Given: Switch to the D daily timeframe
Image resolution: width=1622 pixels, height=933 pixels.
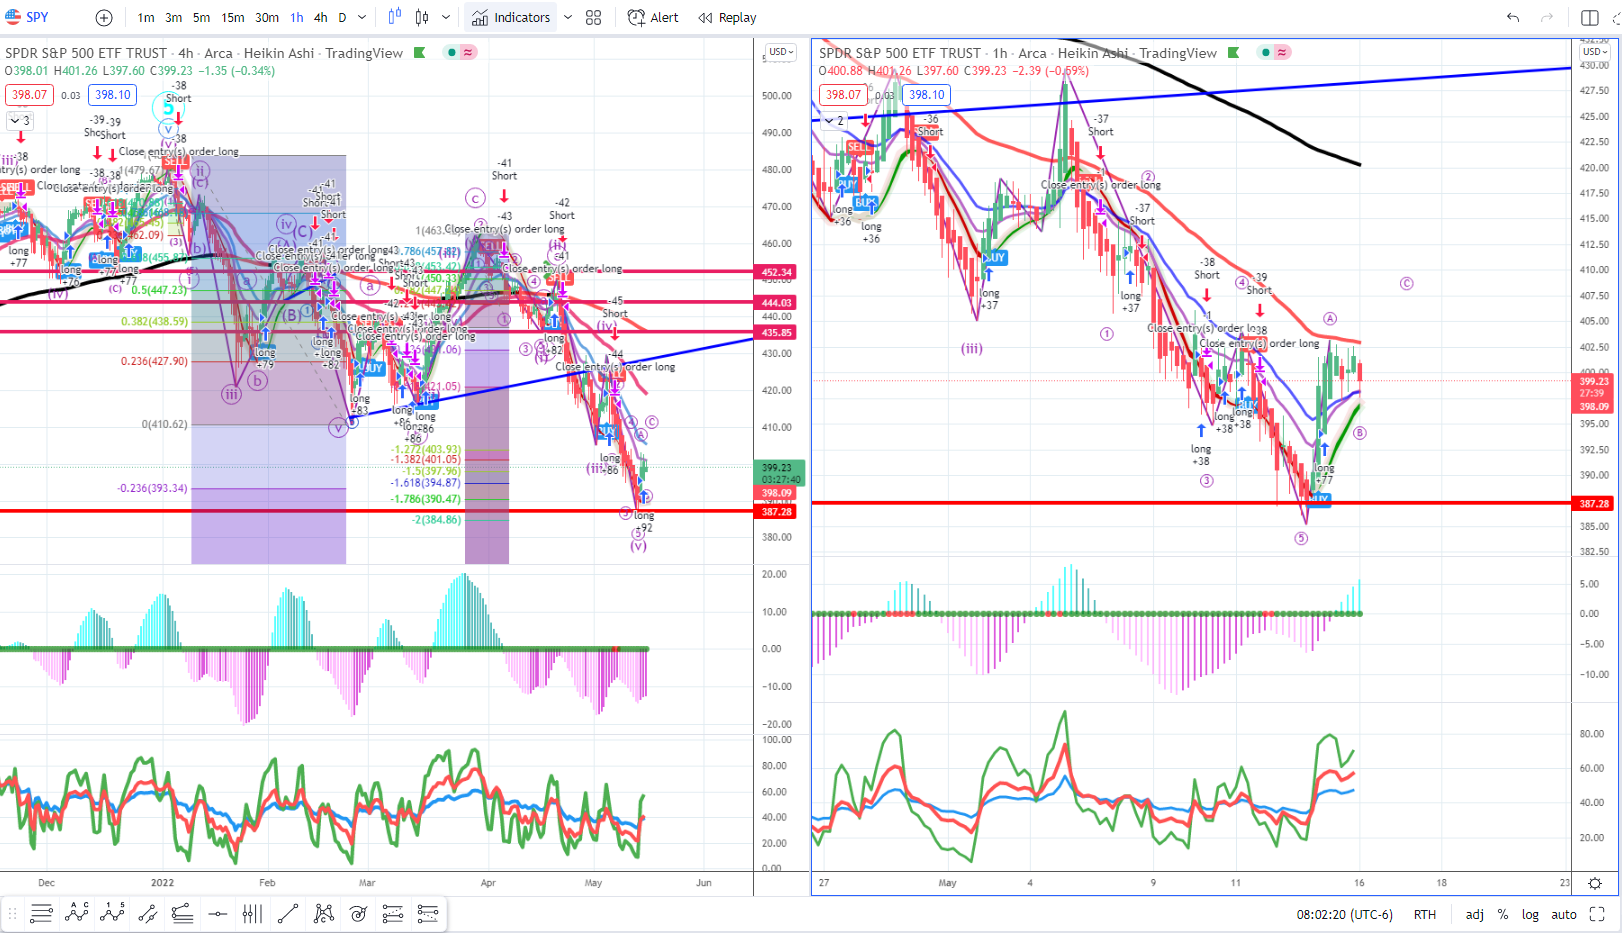Looking at the screenshot, I should pyautogui.click(x=342, y=17).
